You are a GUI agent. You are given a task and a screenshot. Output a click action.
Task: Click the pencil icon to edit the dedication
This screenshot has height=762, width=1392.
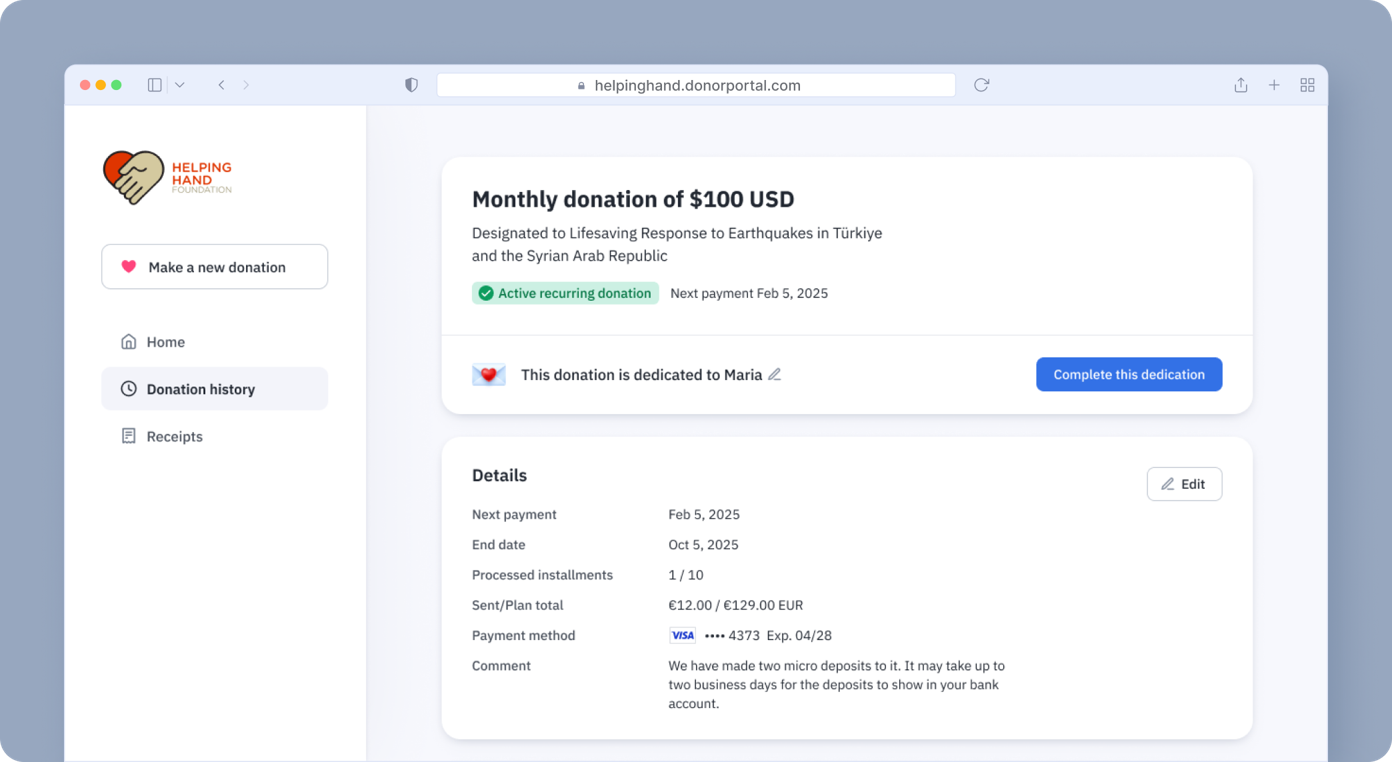(x=775, y=373)
